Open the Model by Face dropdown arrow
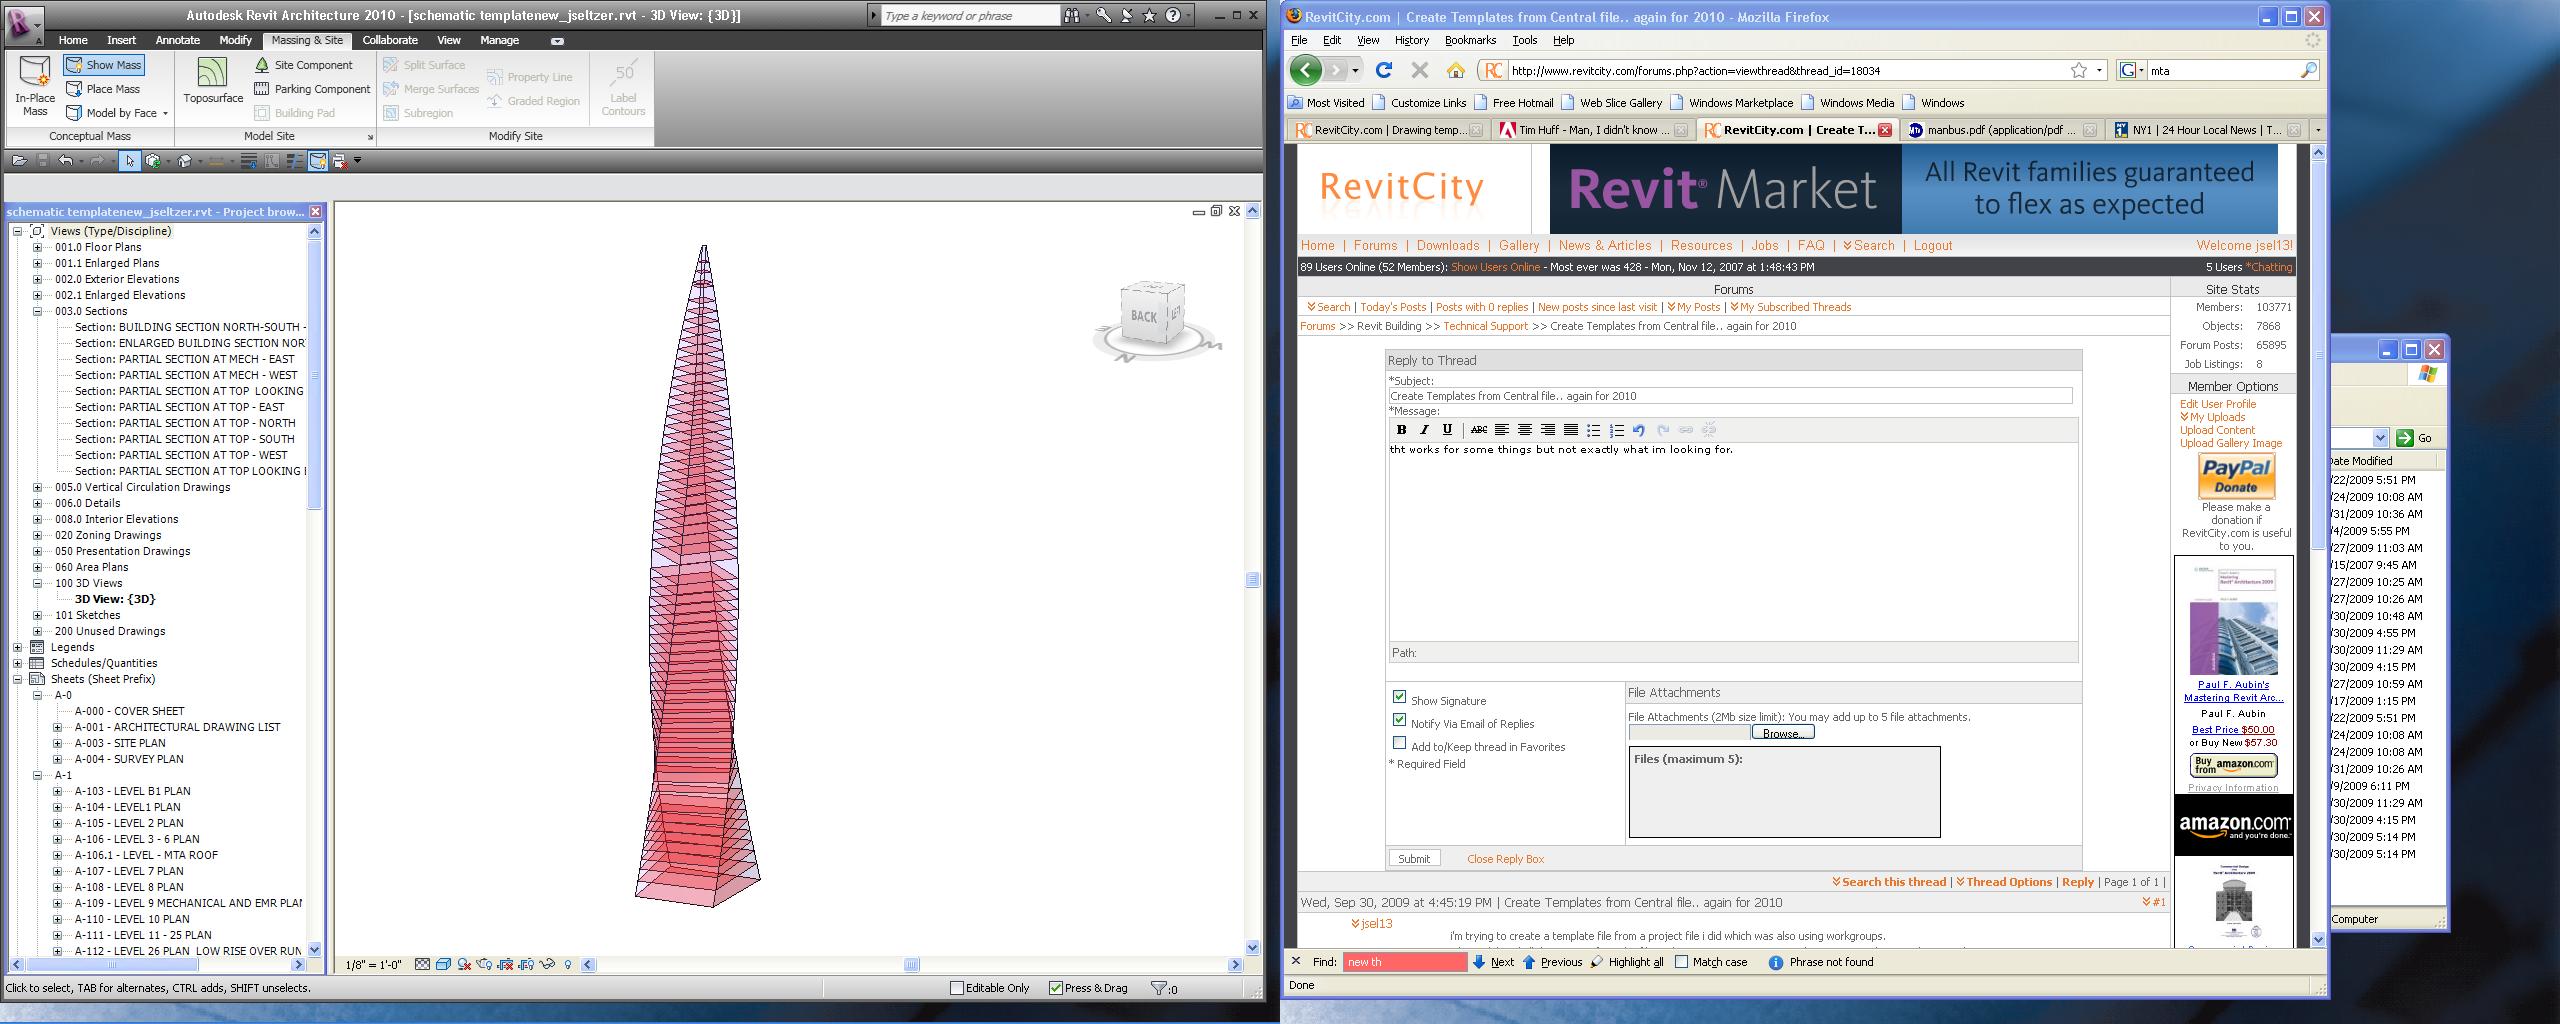 [x=165, y=114]
